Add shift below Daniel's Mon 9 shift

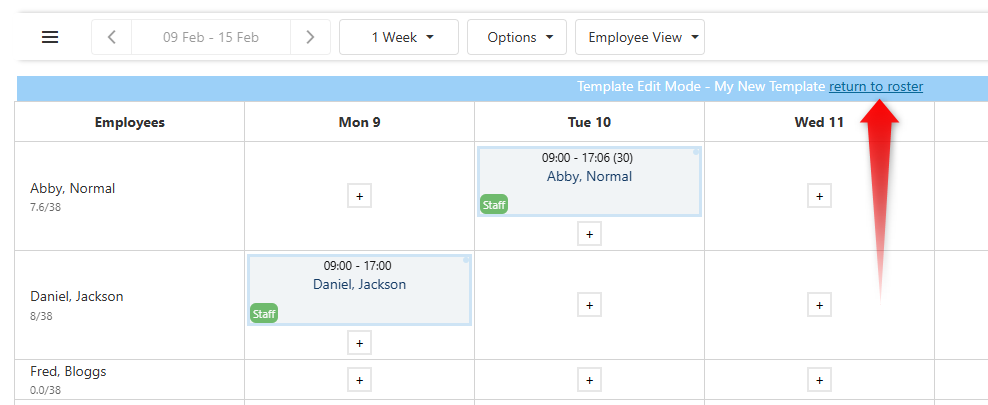click(359, 342)
